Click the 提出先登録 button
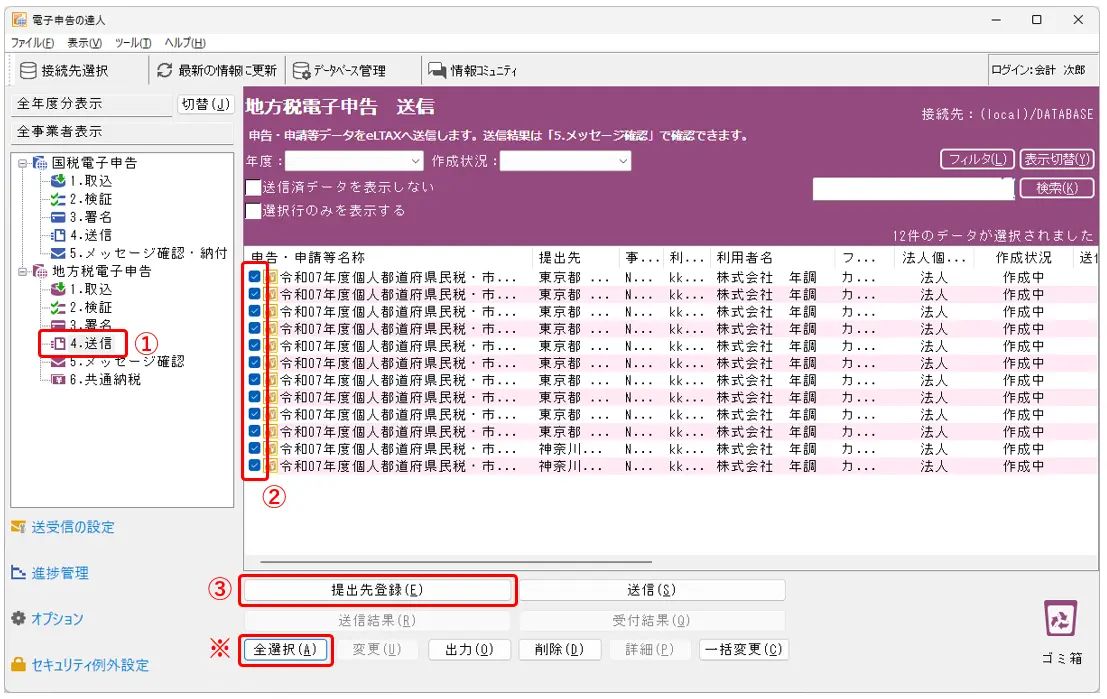1107x699 pixels. tap(377, 590)
